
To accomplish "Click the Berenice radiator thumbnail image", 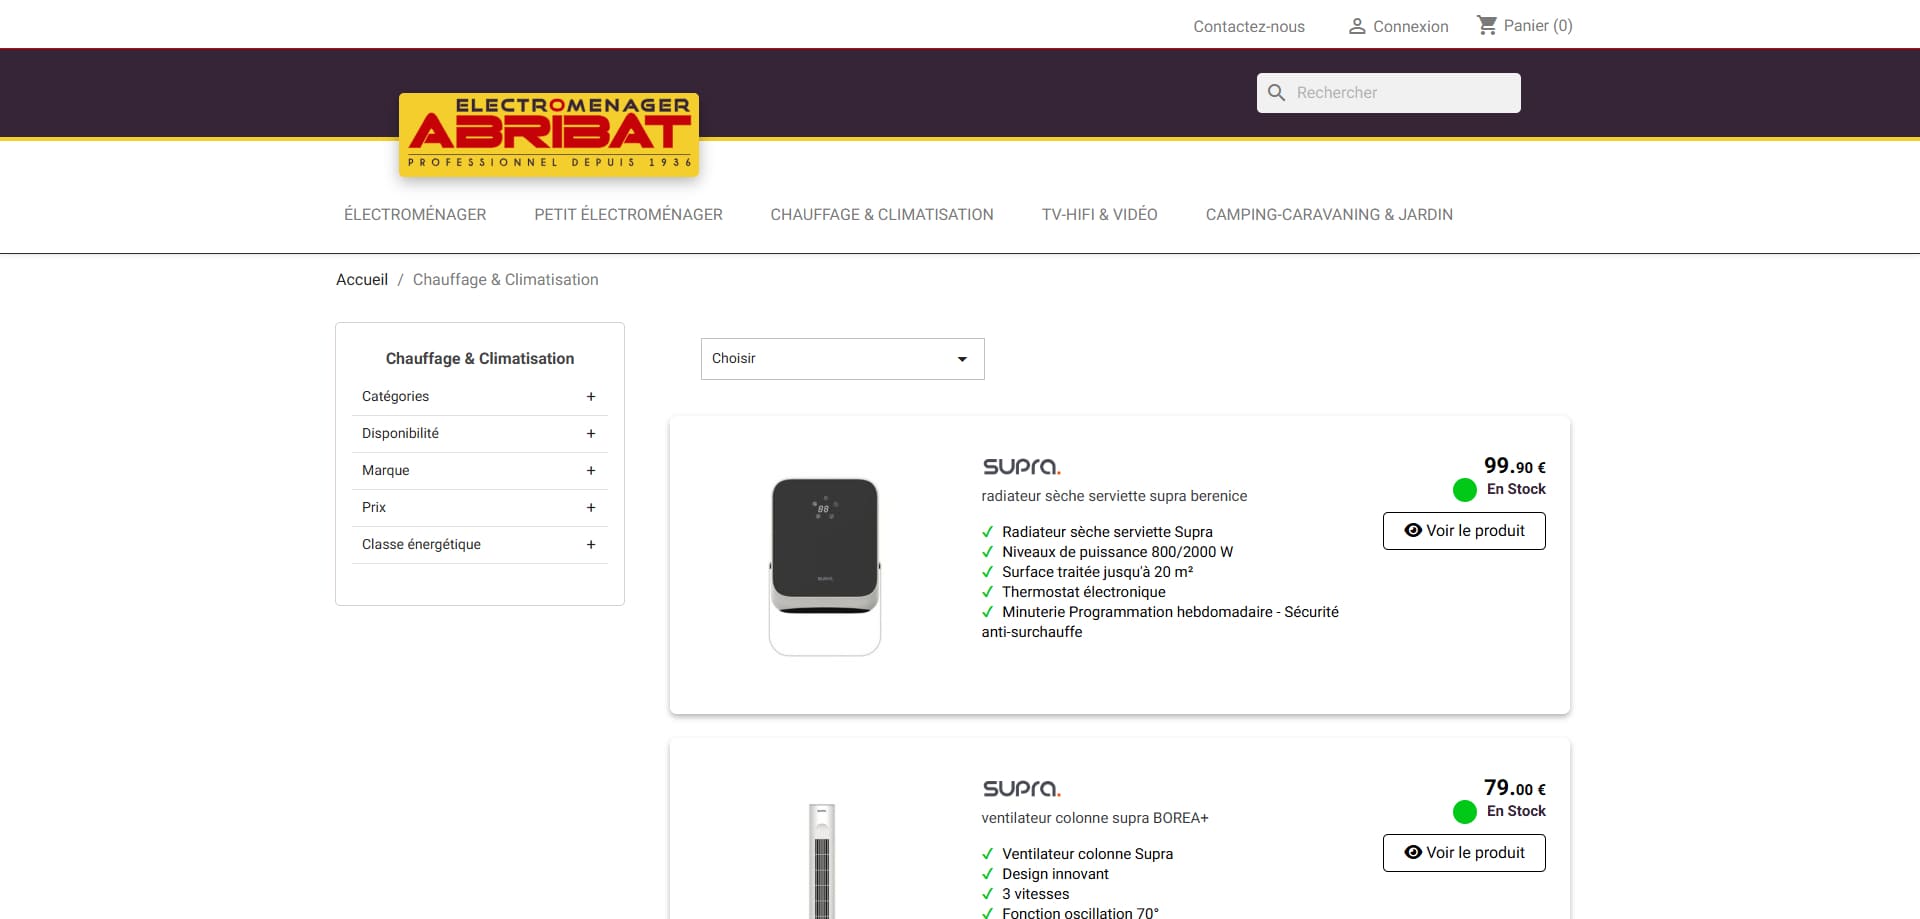I will 825,567.
